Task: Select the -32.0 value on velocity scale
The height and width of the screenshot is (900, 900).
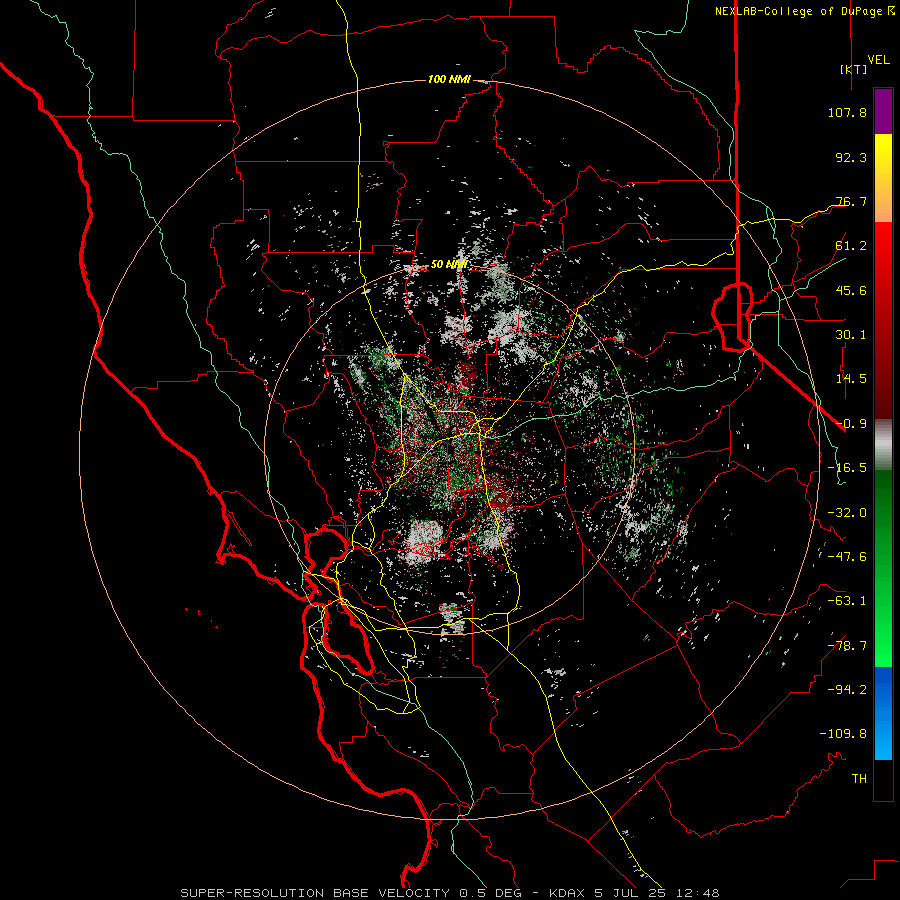Action: pos(847,513)
